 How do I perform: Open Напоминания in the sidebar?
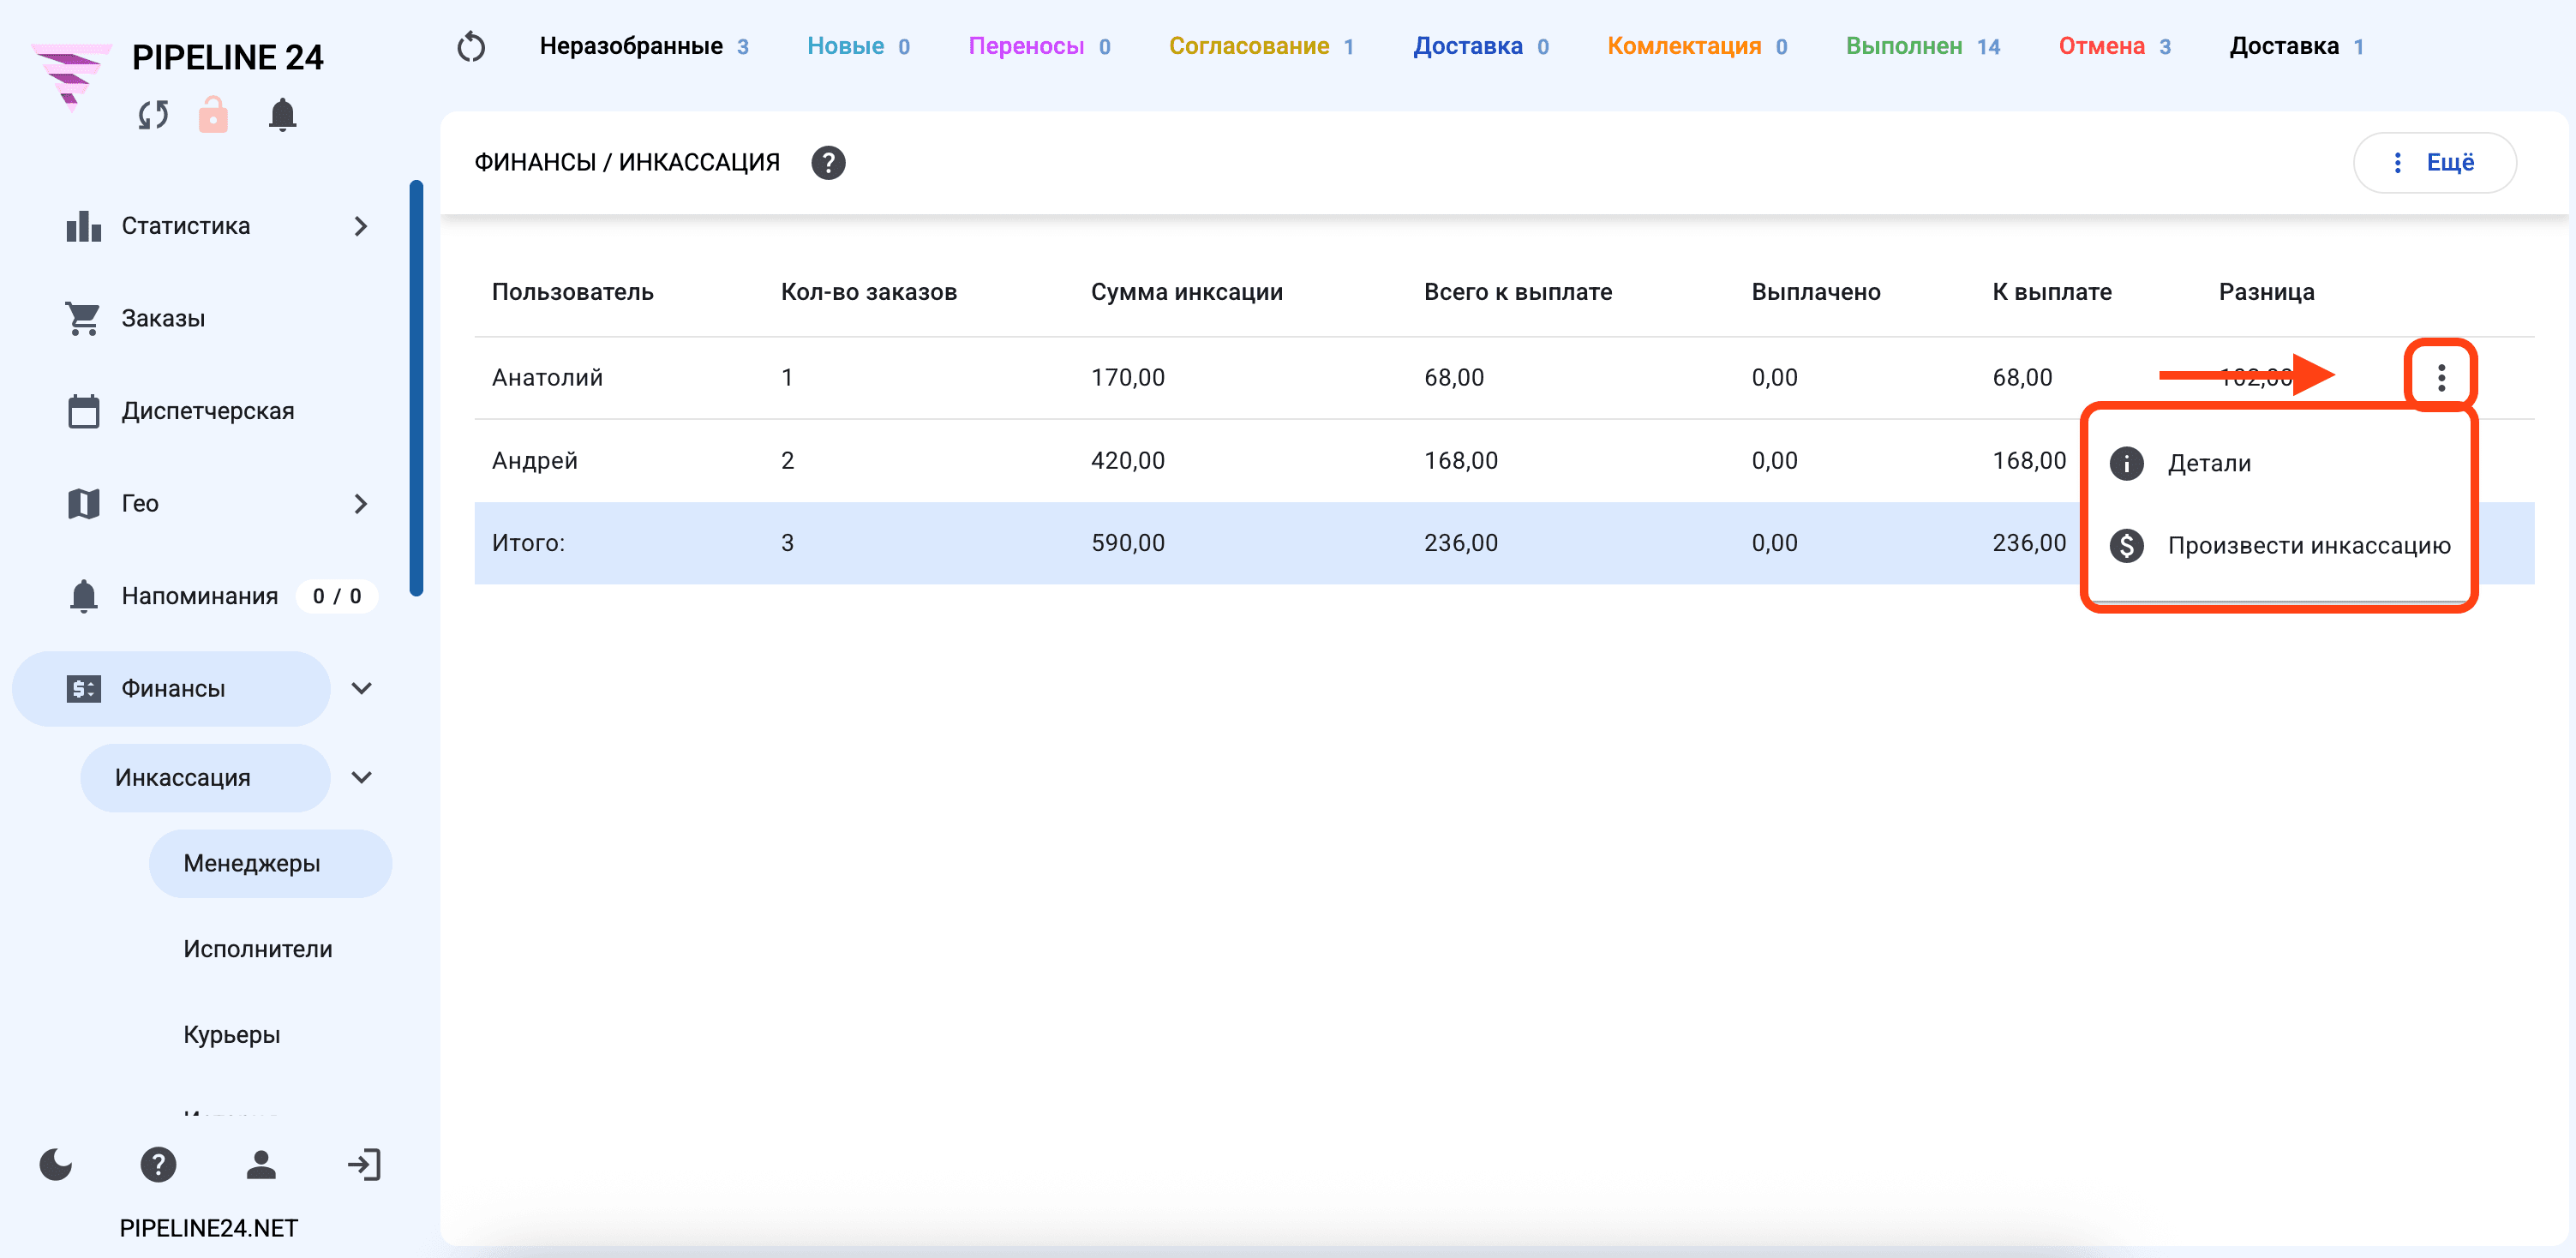tap(199, 596)
